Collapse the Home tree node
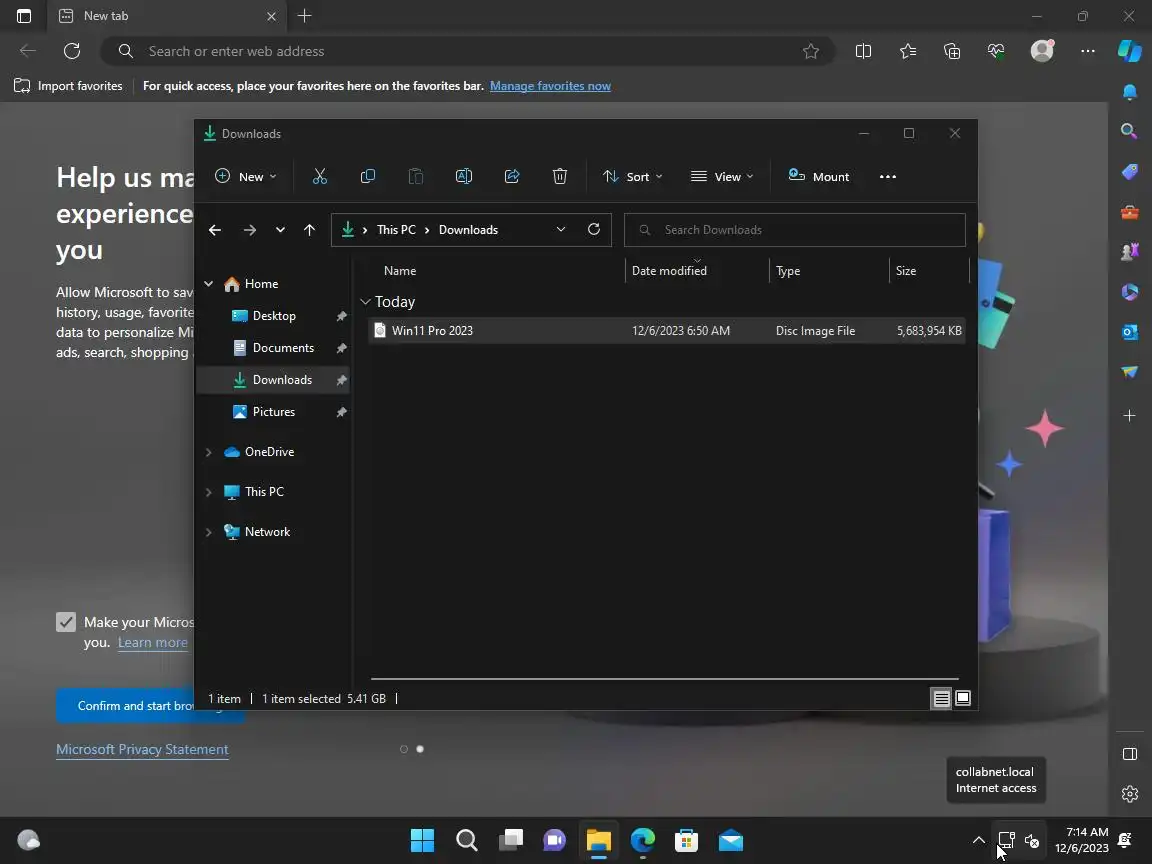This screenshot has height=864, width=1152. pos(209,284)
